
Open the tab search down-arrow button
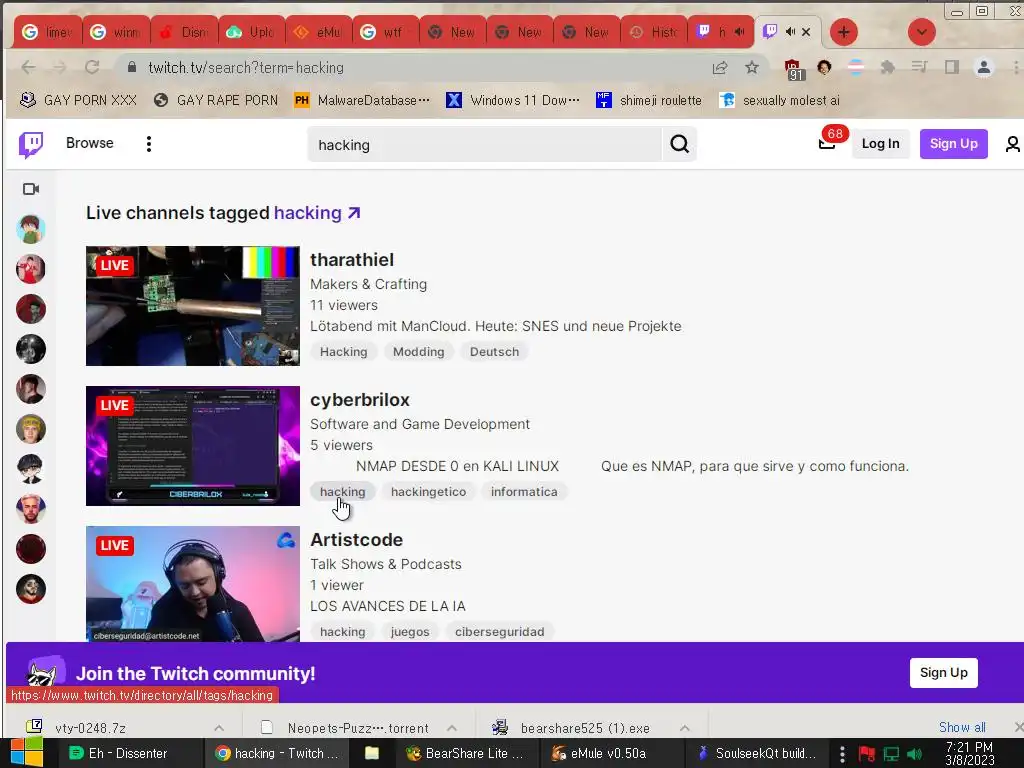(921, 32)
